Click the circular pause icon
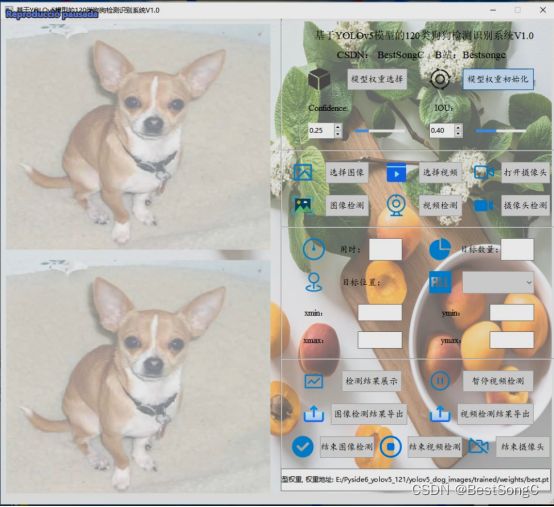The image size is (554, 507). coord(440,381)
